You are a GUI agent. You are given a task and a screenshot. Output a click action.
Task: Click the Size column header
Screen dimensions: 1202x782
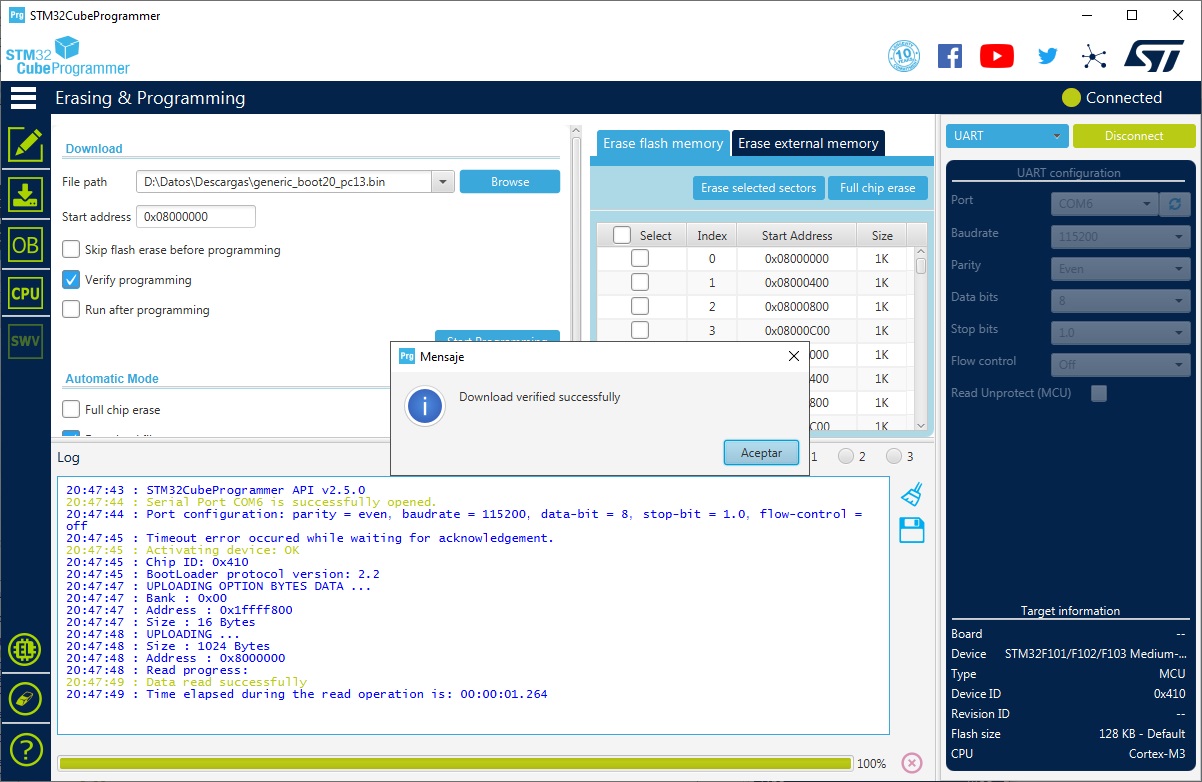tap(882, 235)
